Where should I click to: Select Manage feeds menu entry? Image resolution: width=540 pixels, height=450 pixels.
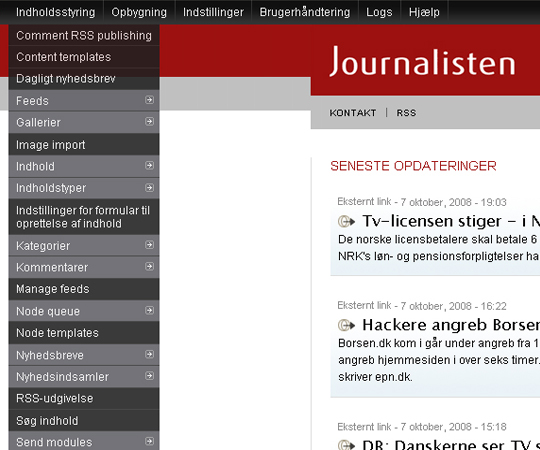84,289
